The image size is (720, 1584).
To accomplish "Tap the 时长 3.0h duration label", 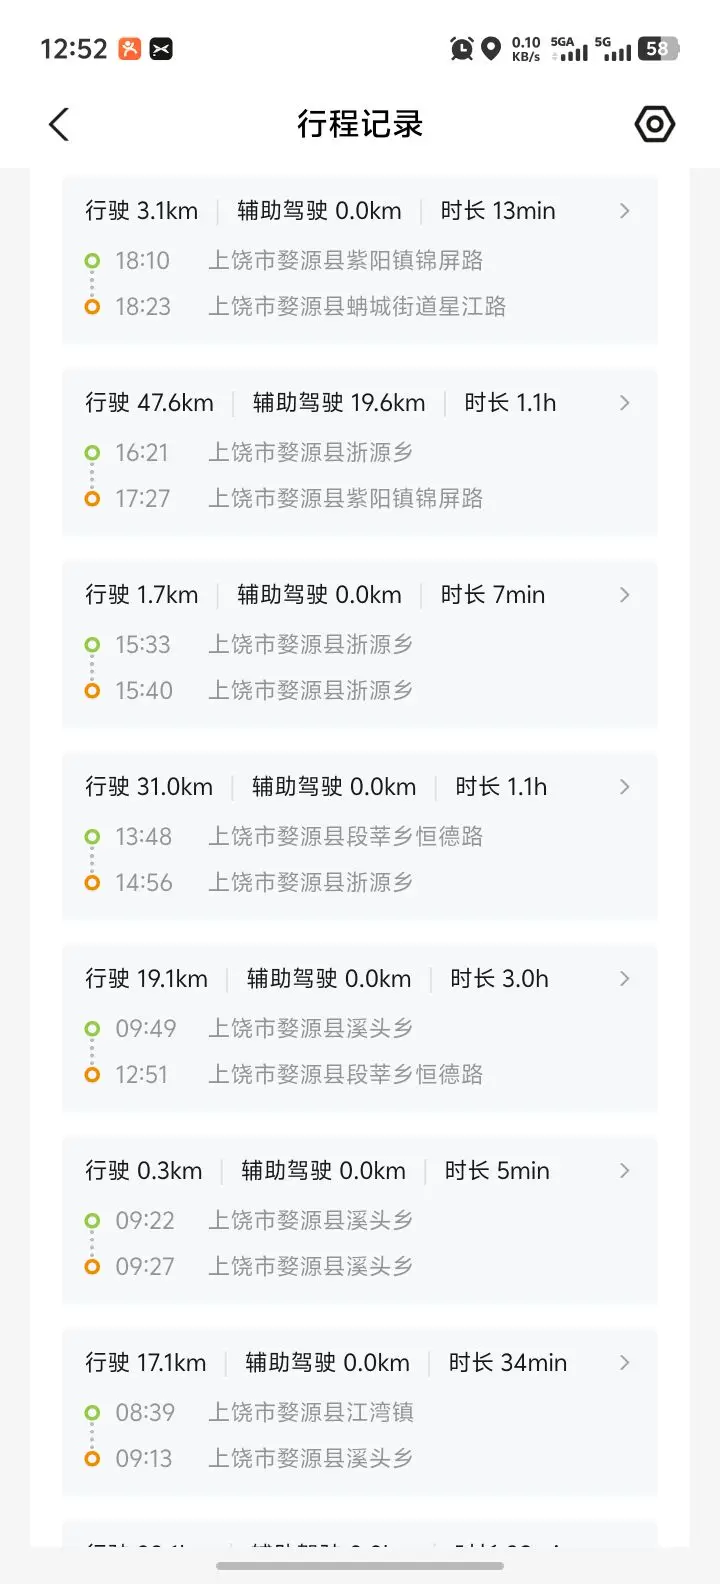I will [x=499, y=979].
